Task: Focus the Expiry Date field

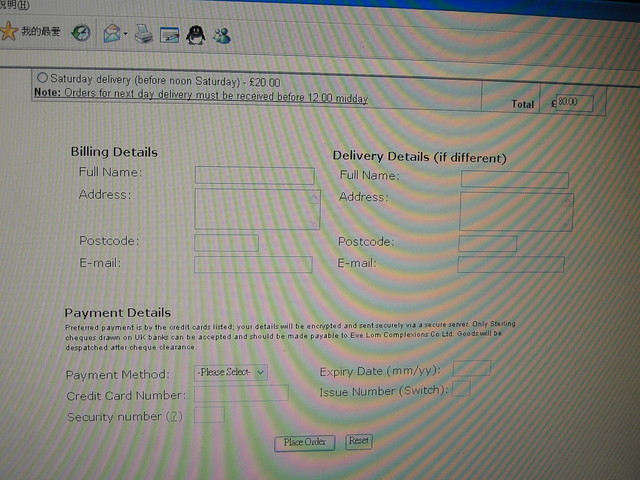Action: (x=472, y=368)
